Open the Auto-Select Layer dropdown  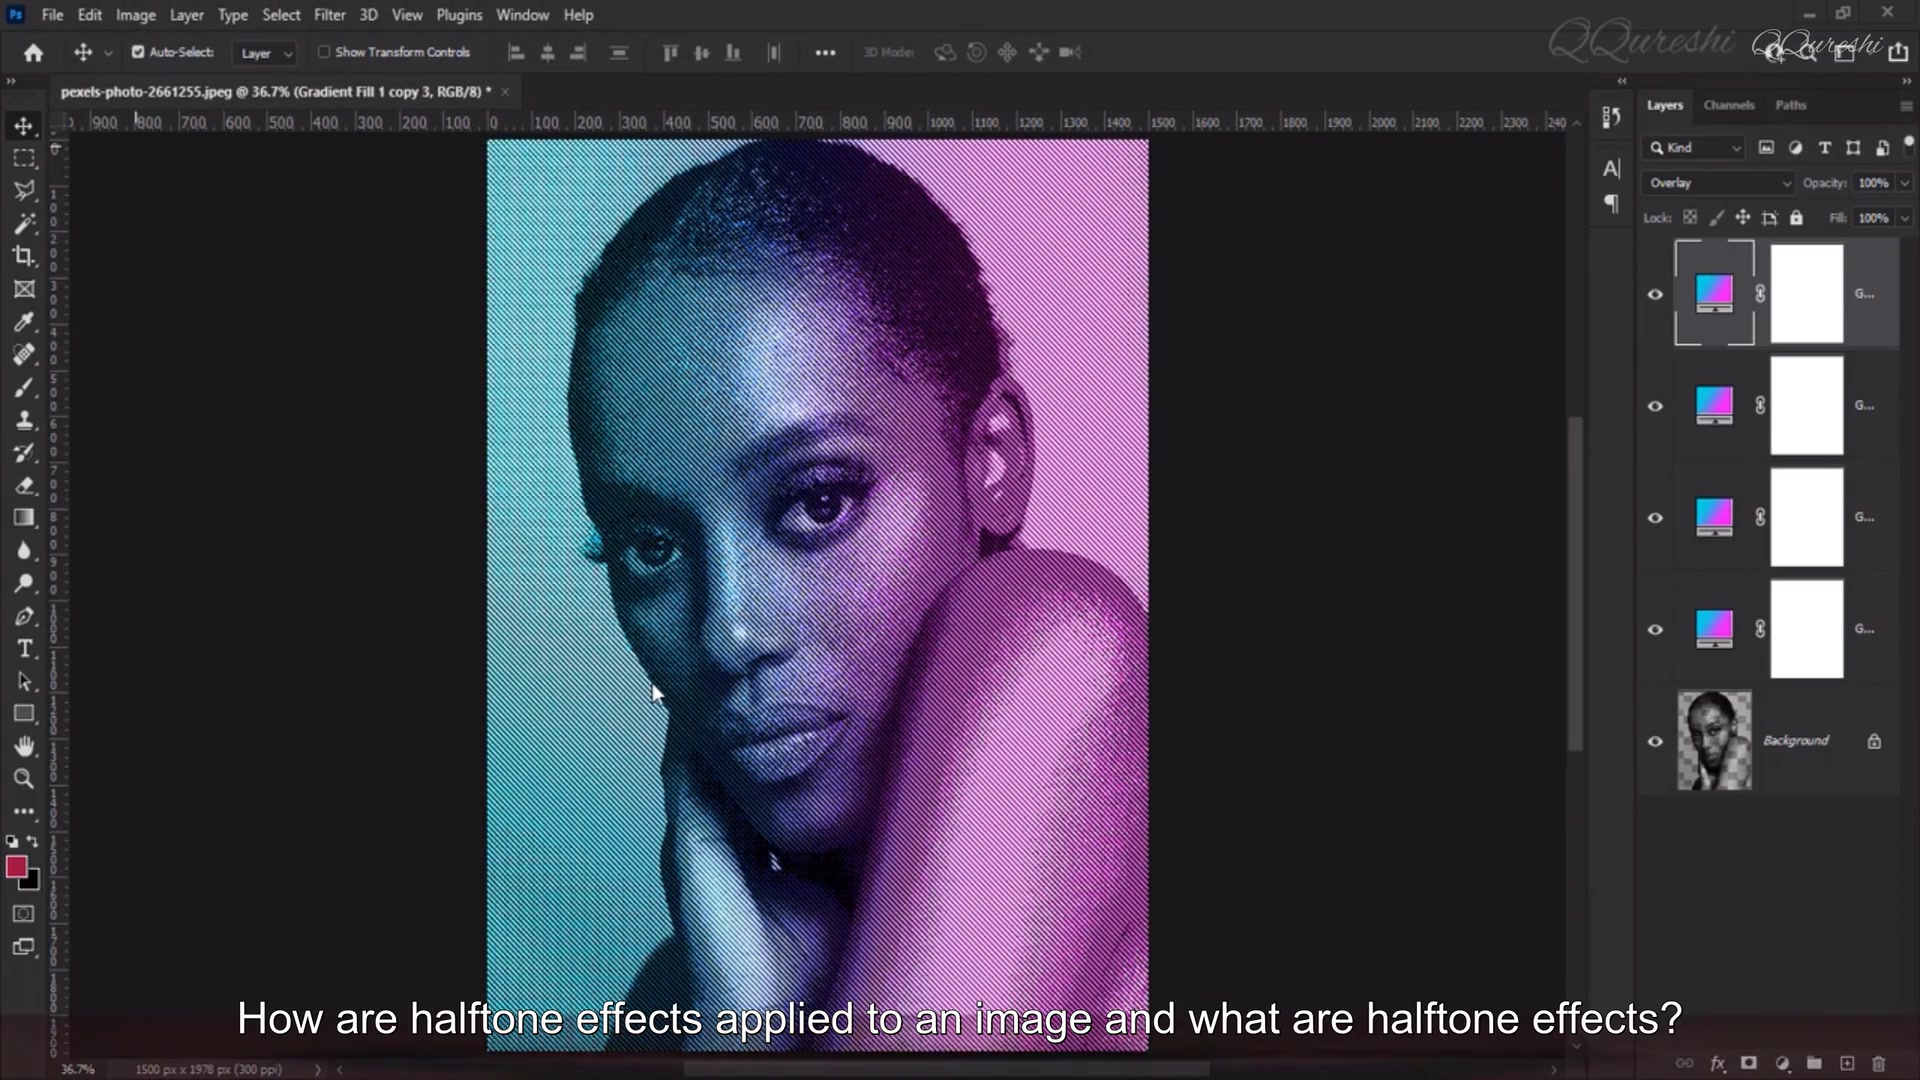pos(265,53)
